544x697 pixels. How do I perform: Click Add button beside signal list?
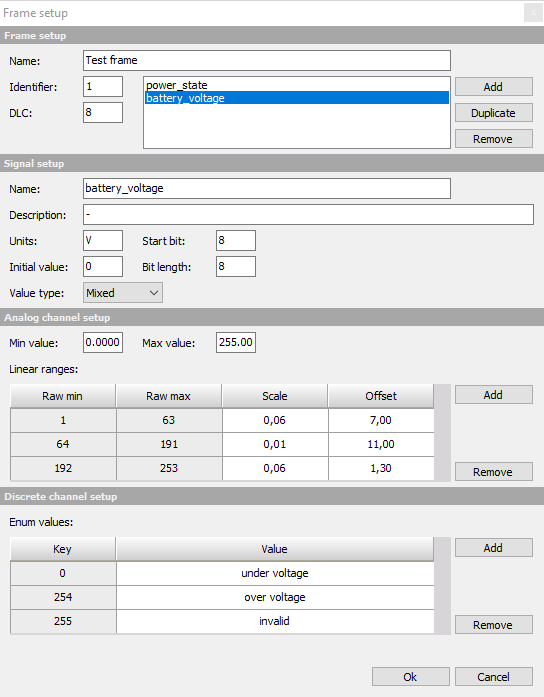click(493, 87)
